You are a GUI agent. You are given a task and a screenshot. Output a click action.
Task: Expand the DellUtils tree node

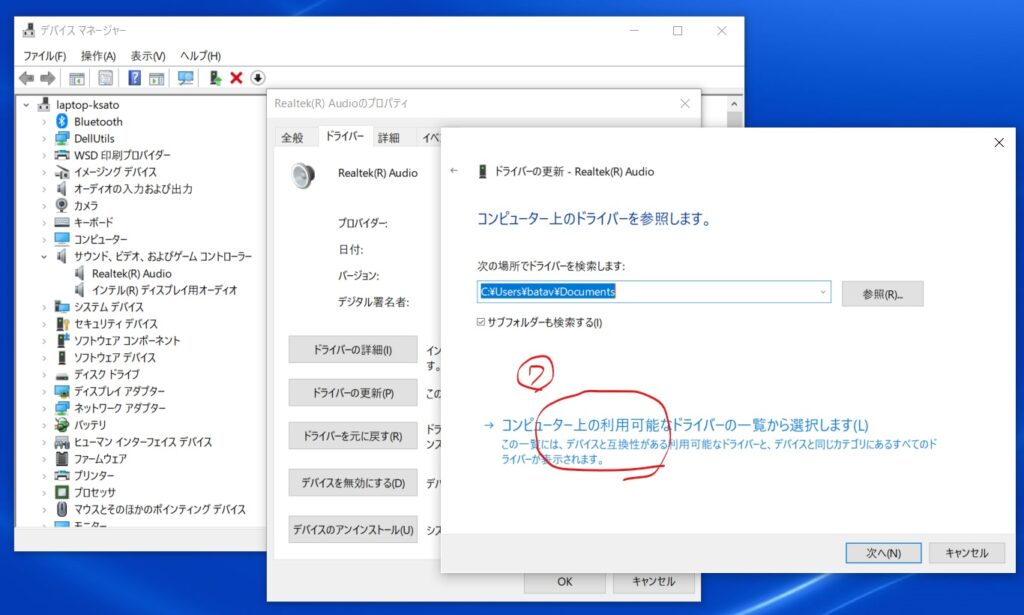coord(44,138)
